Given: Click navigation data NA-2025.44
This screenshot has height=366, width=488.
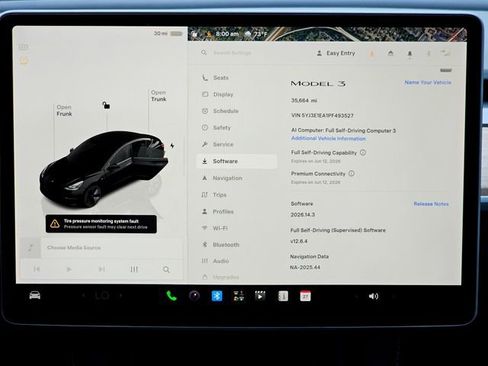Looking at the screenshot, I should pos(305,267).
